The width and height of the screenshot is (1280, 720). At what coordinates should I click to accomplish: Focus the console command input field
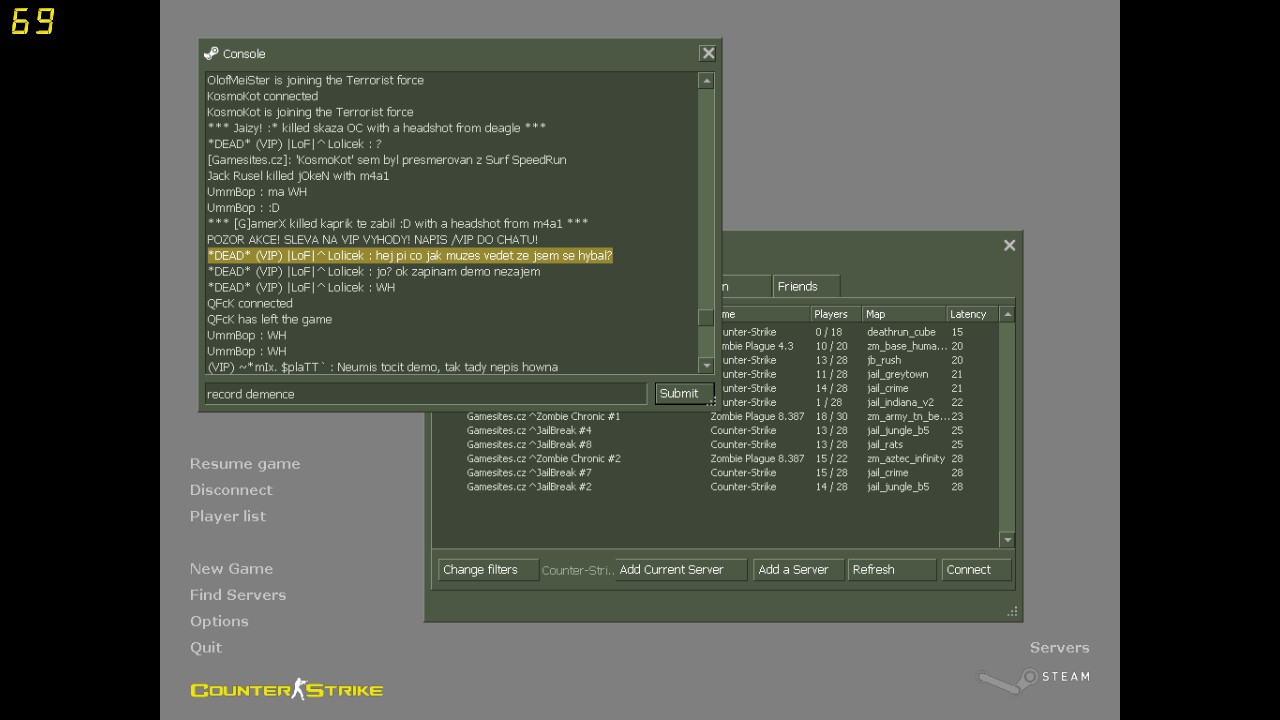(x=425, y=394)
